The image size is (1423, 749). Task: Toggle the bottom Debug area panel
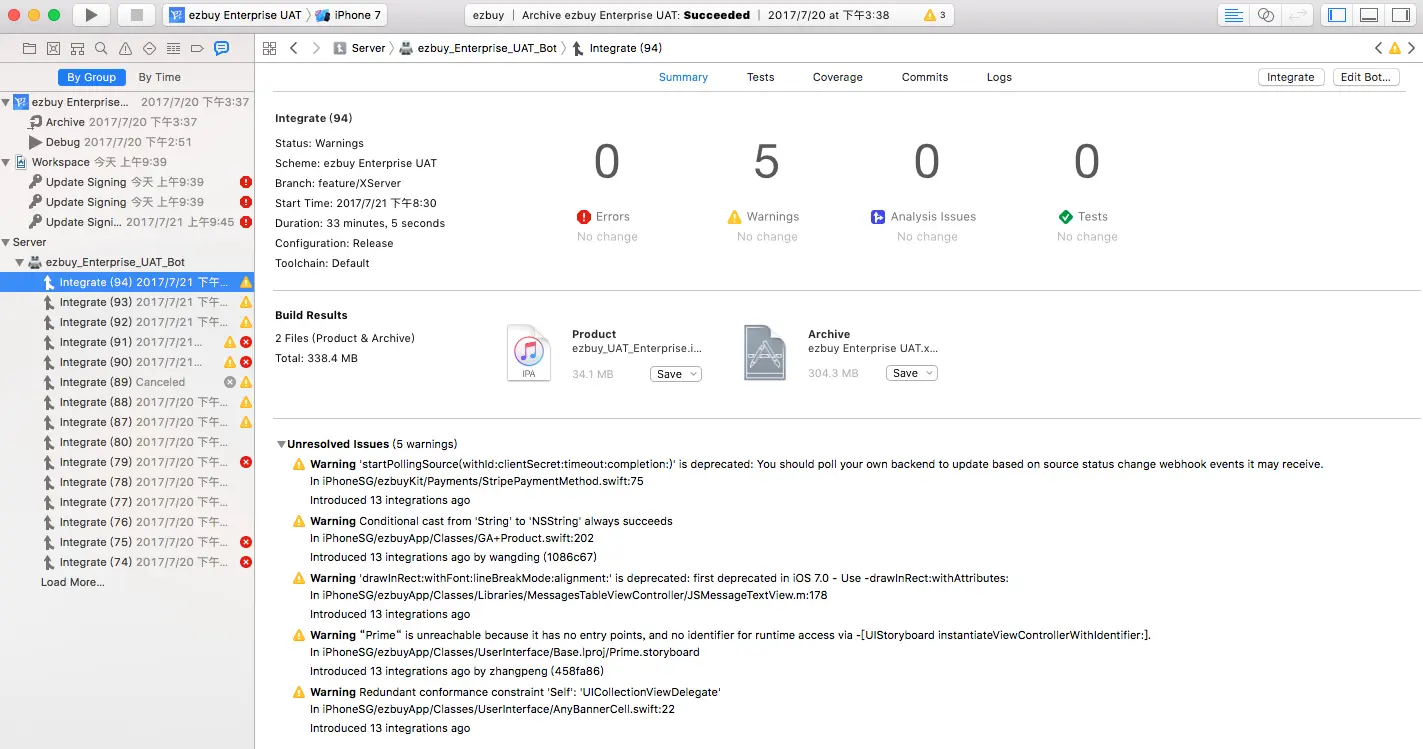coord(1369,15)
